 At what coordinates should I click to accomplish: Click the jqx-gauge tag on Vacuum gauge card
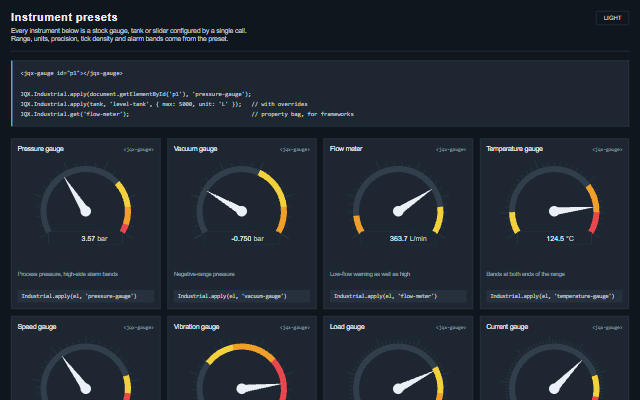click(x=295, y=150)
